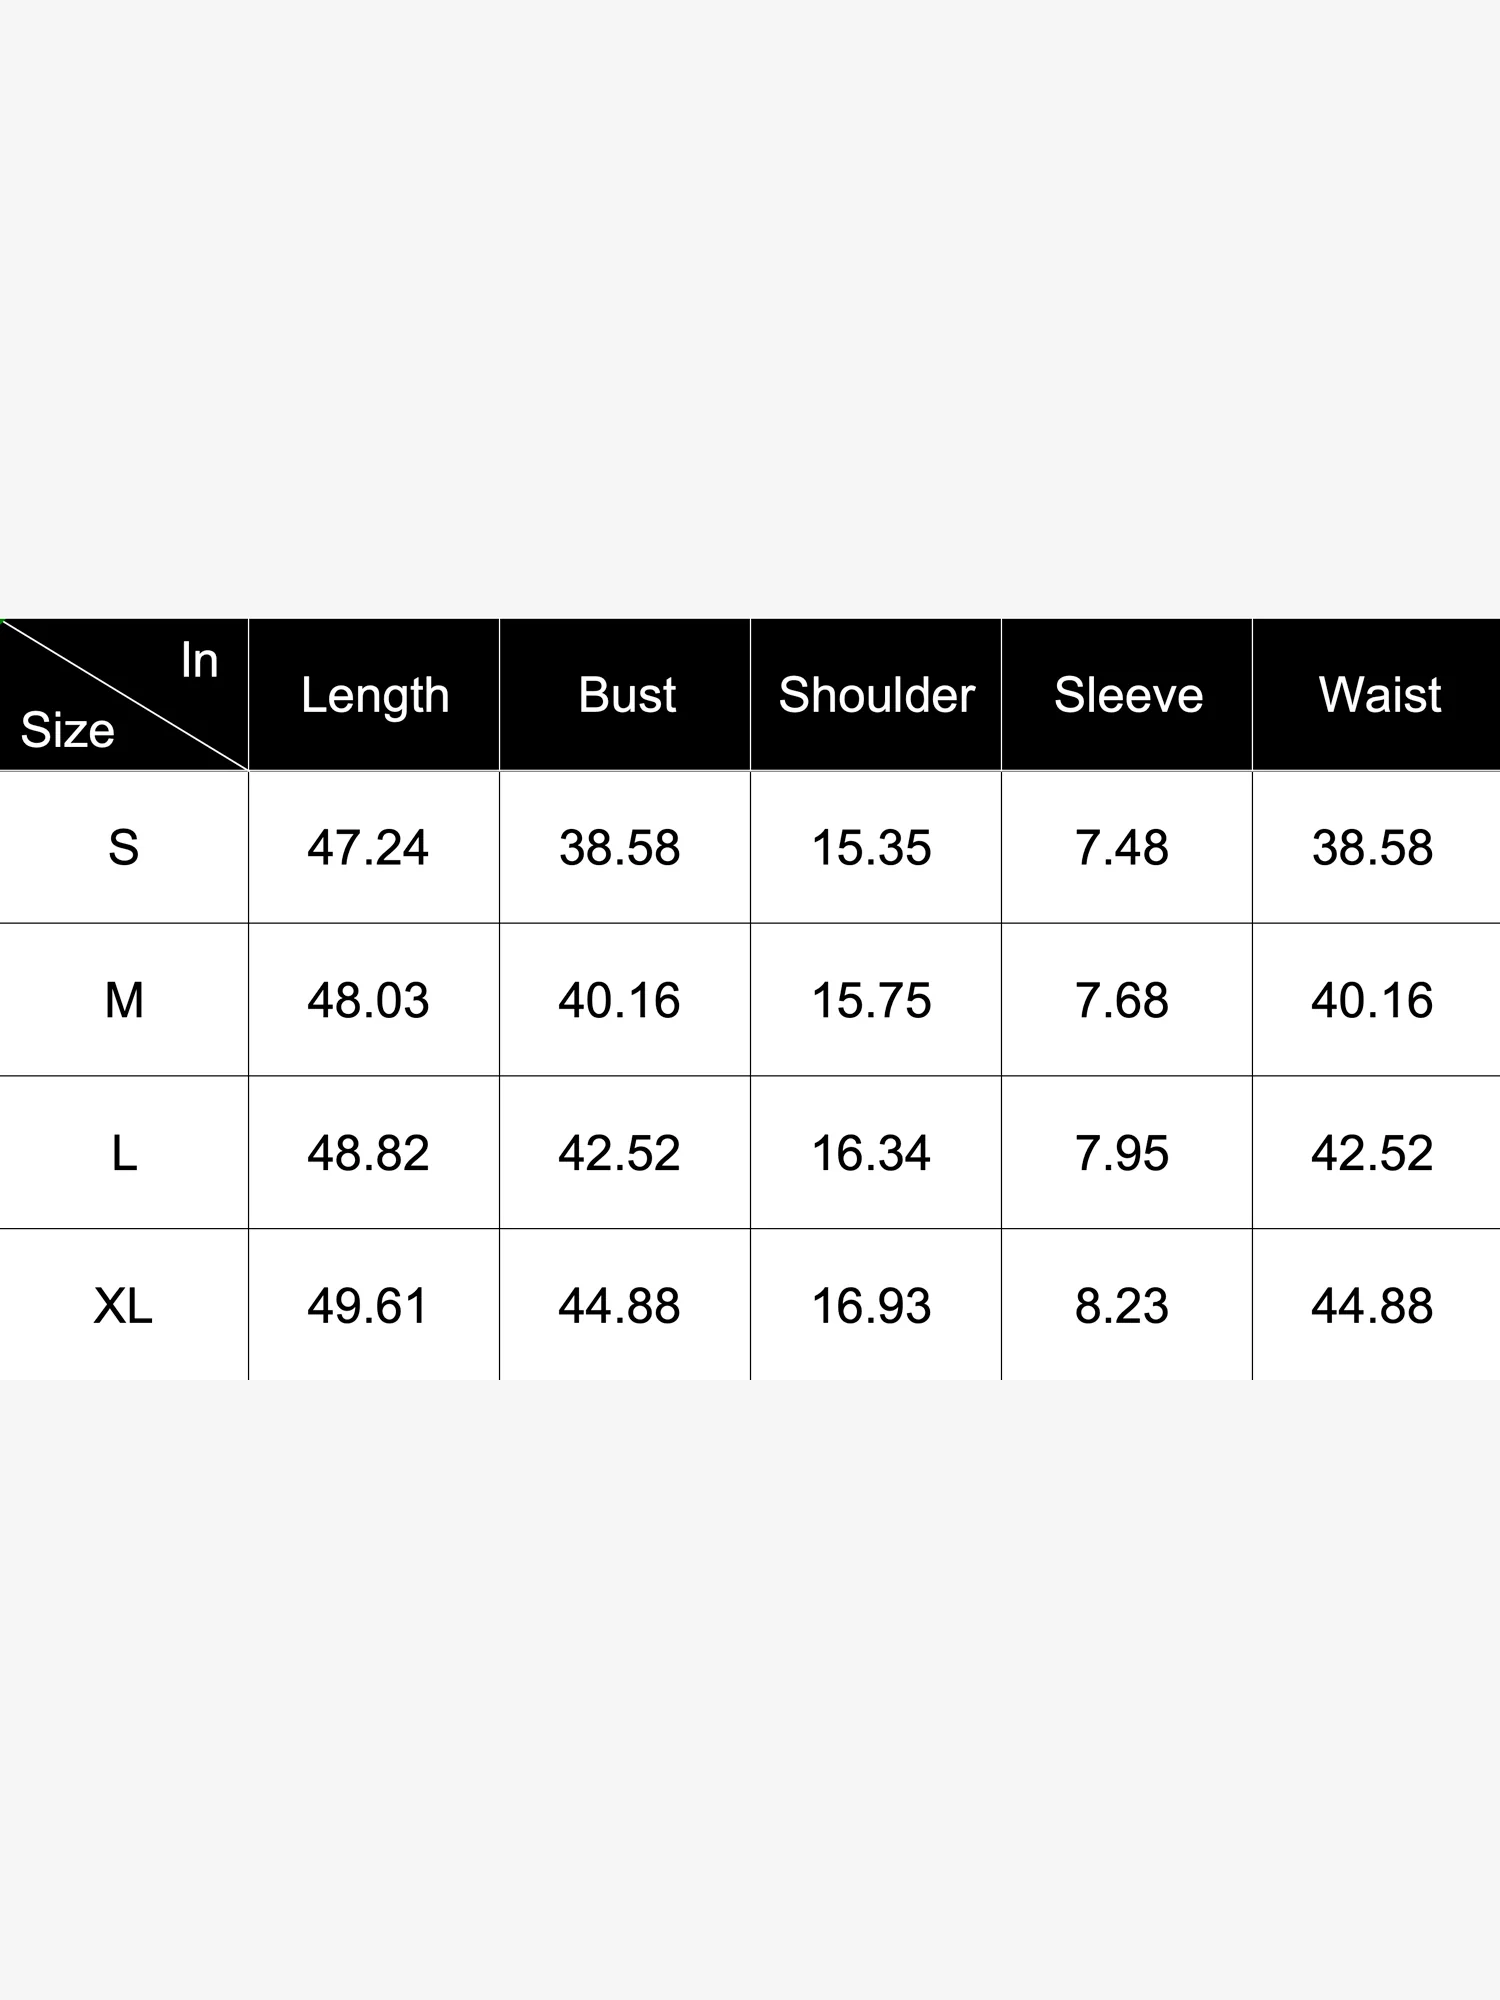Select the S size row label
1500x2000 pixels.
click(123, 848)
